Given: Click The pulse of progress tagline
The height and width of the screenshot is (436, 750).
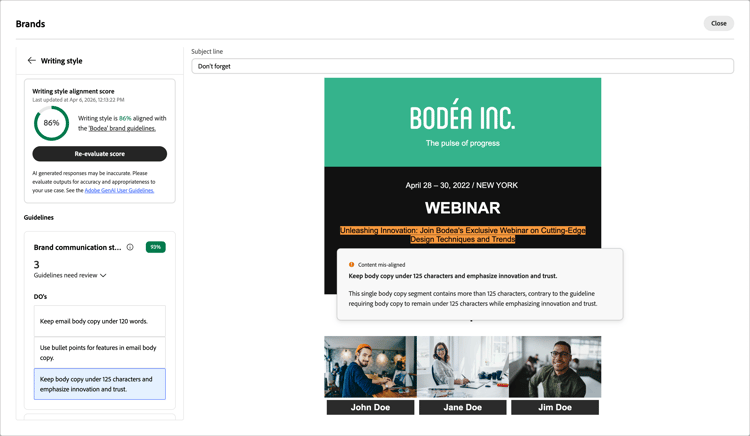Looking at the screenshot, I should (x=463, y=143).
